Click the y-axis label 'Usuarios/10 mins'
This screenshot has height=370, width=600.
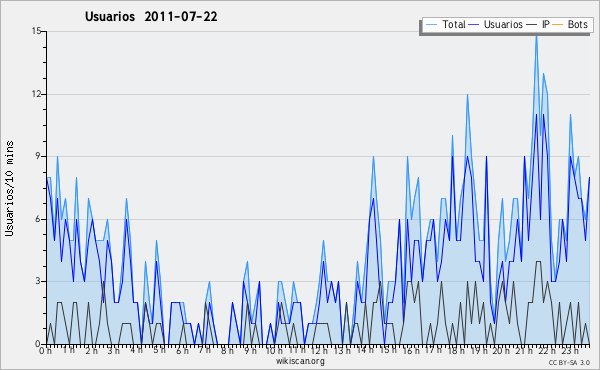[9, 188]
